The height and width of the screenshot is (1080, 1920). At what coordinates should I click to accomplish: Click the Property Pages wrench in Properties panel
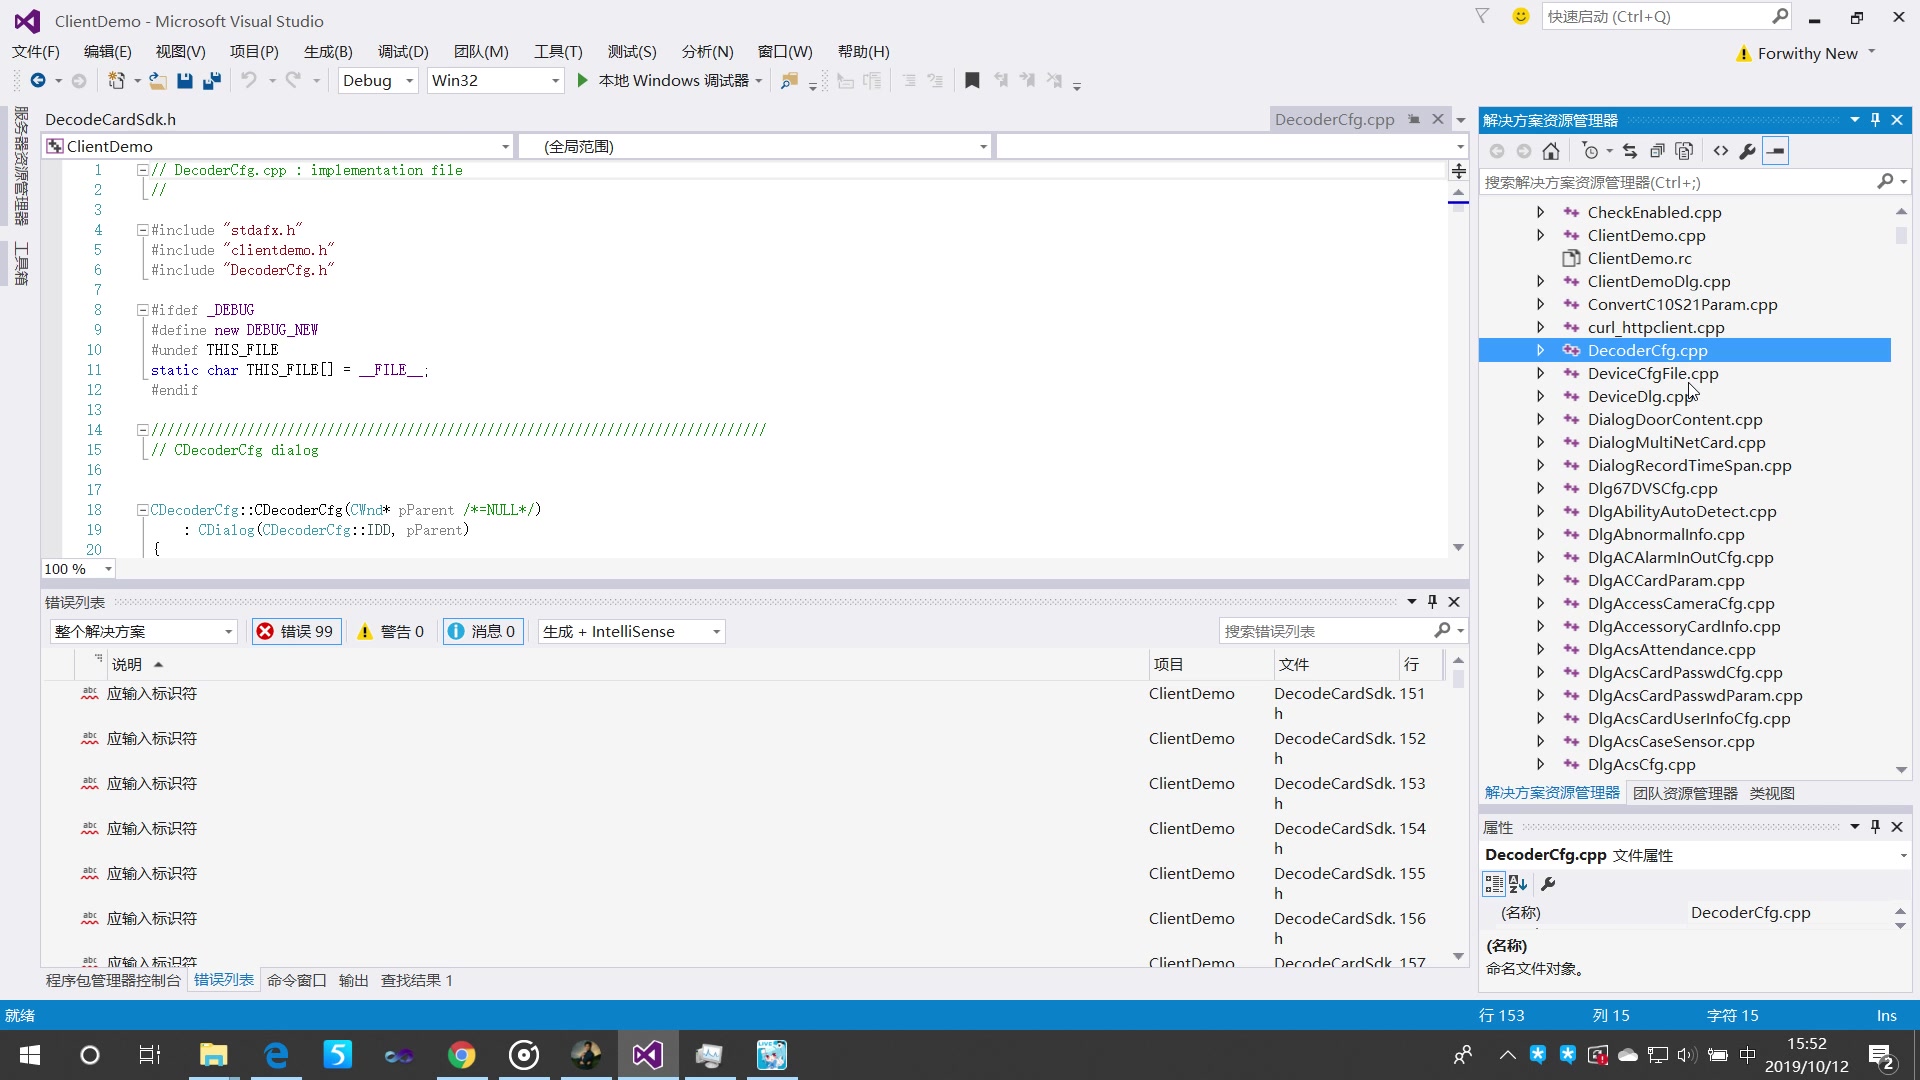click(1548, 884)
